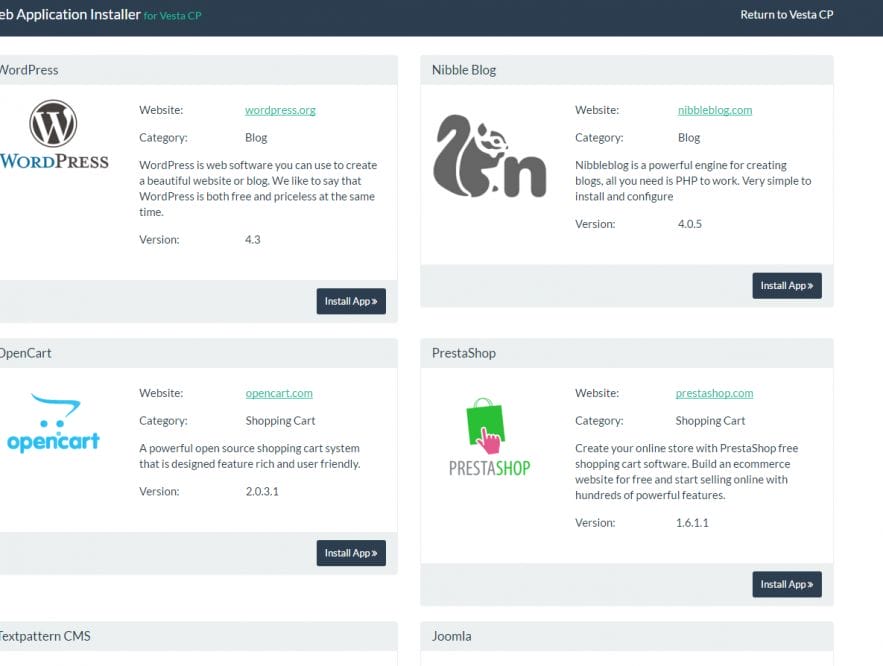Click the OpenCart shopping cart logo
Viewport: 883px width, 666px height.
click(x=54, y=418)
